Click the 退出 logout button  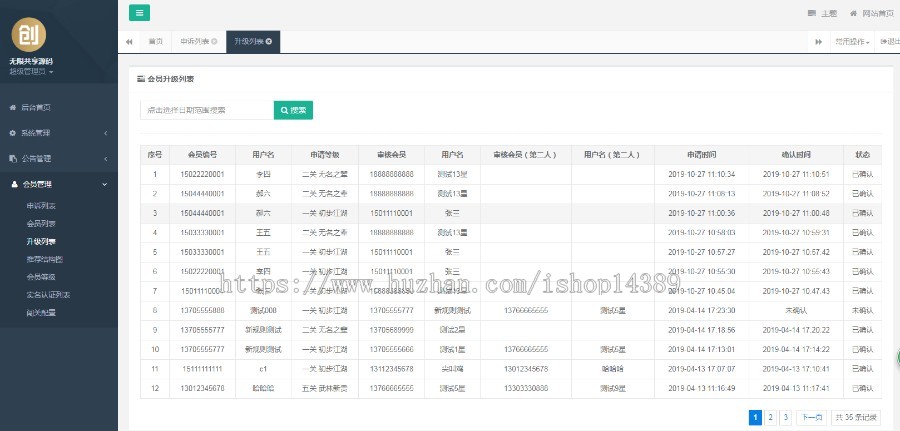[x=889, y=42]
